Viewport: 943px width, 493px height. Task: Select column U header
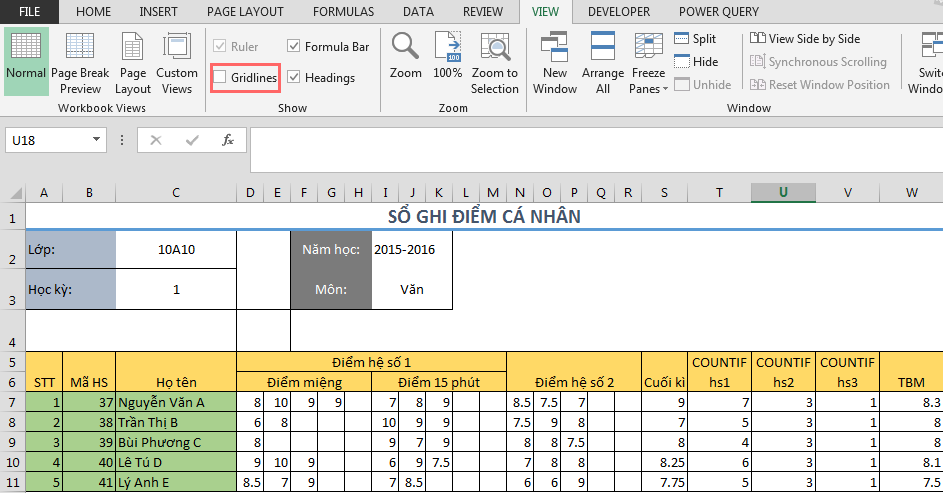pos(783,192)
